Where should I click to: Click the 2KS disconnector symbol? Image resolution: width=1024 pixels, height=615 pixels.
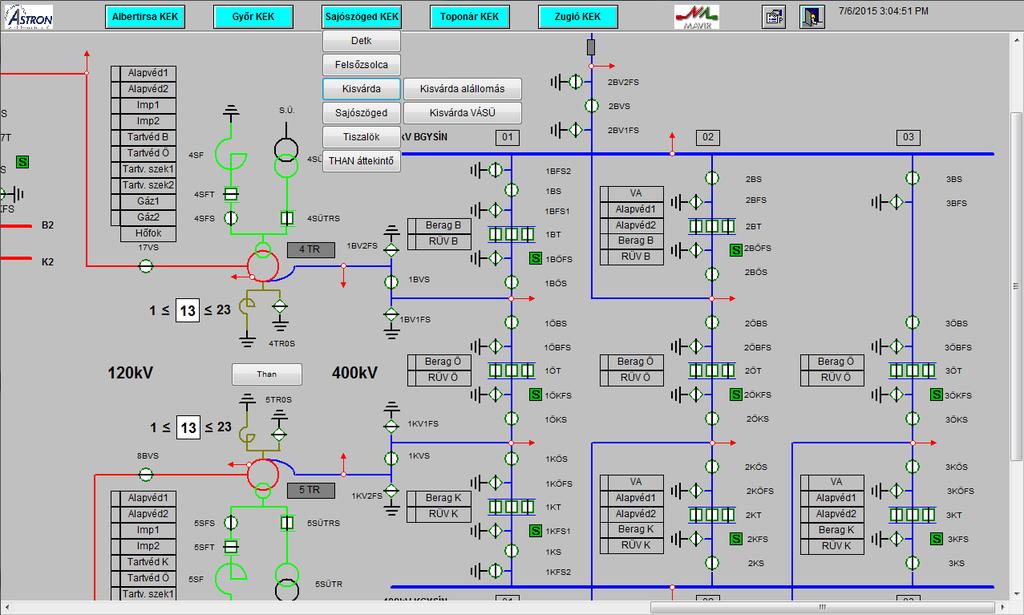coord(712,563)
